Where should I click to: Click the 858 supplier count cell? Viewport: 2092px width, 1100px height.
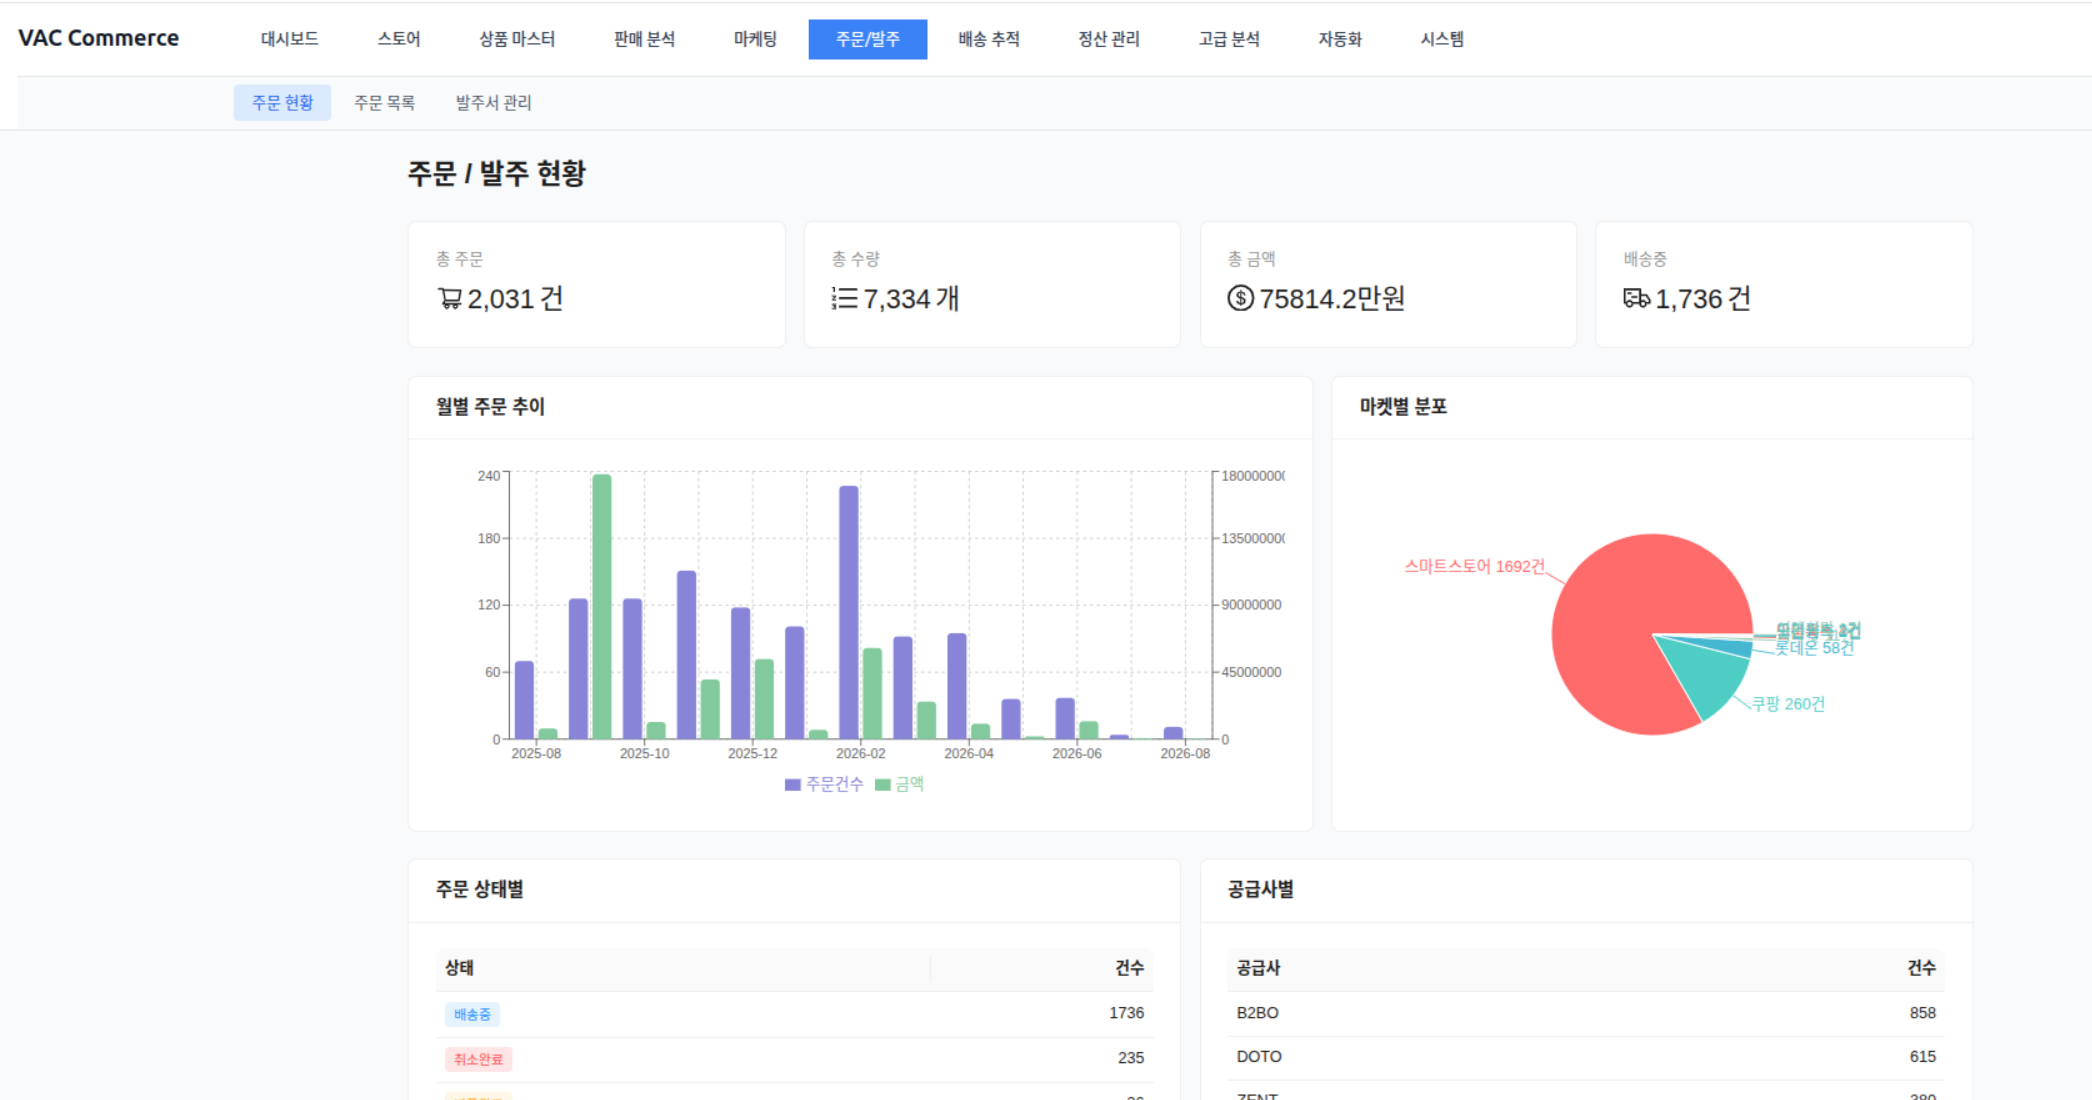(x=1922, y=1013)
